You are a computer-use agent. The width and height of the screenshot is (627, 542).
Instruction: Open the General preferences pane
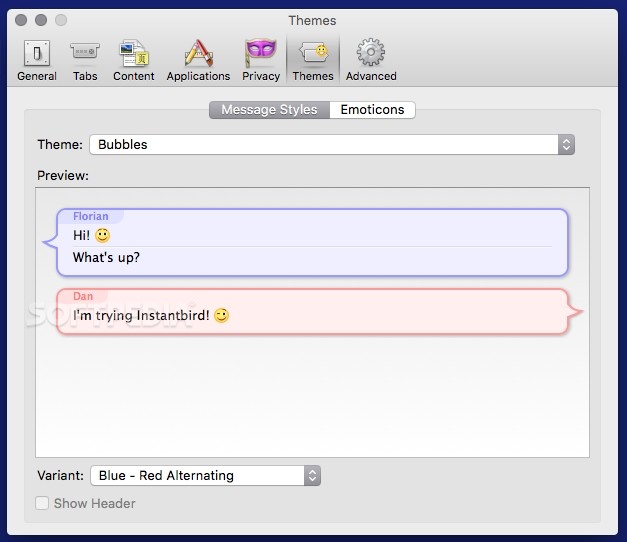(37, 60)
